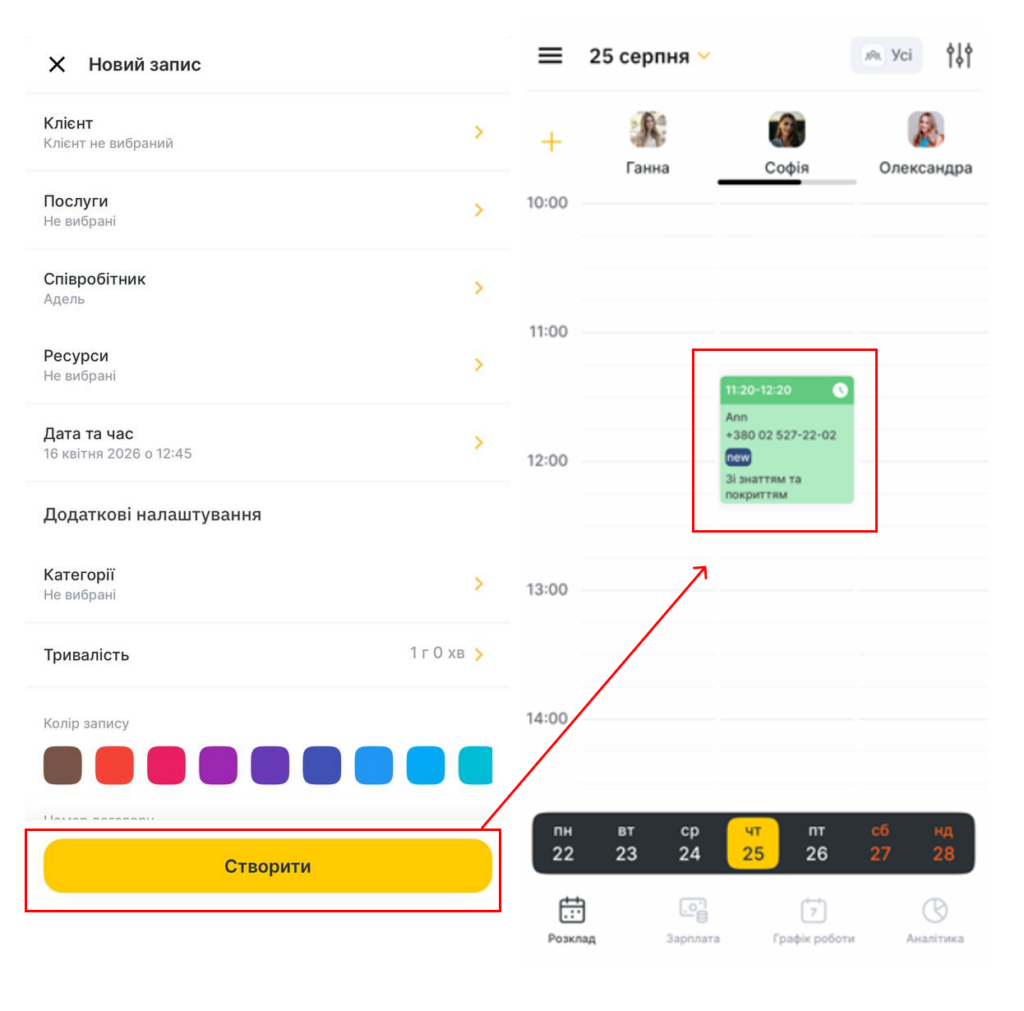Tap the yellow plus add icon
Viewport: 1024px width, 1011px height.
(x=551, y=142)
